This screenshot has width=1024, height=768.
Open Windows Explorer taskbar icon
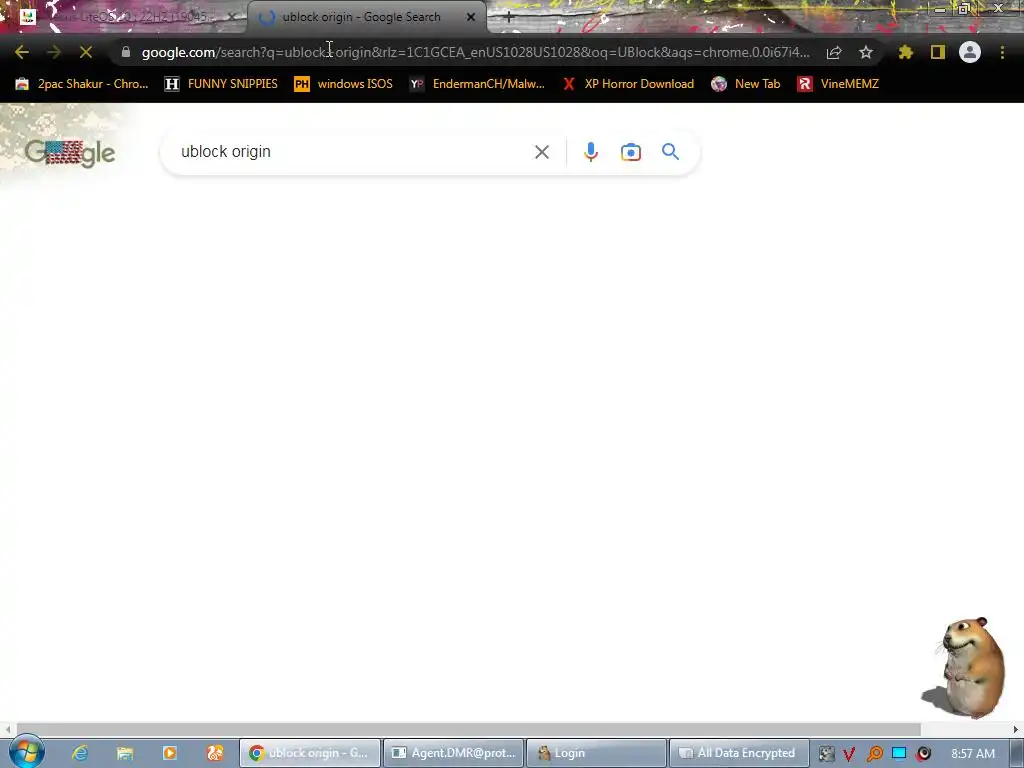pyautogui.click(x=125, y=754)
